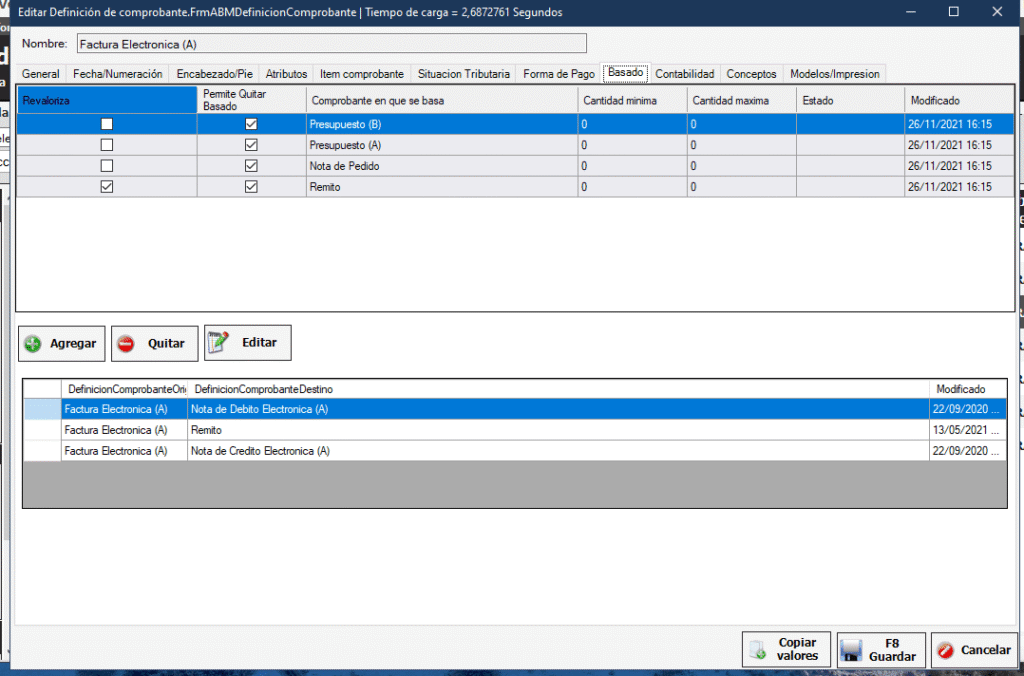Click the Nombre text field
1024x676 pixels.
point(330,44)
